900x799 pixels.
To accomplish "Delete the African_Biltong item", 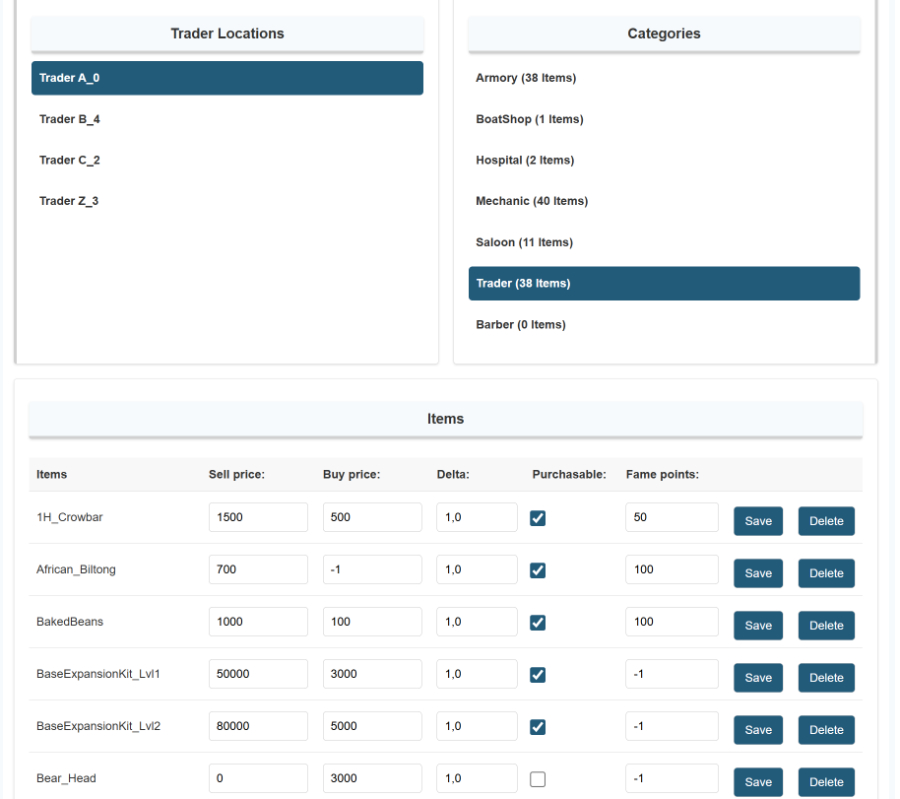I will click(827, 573).
